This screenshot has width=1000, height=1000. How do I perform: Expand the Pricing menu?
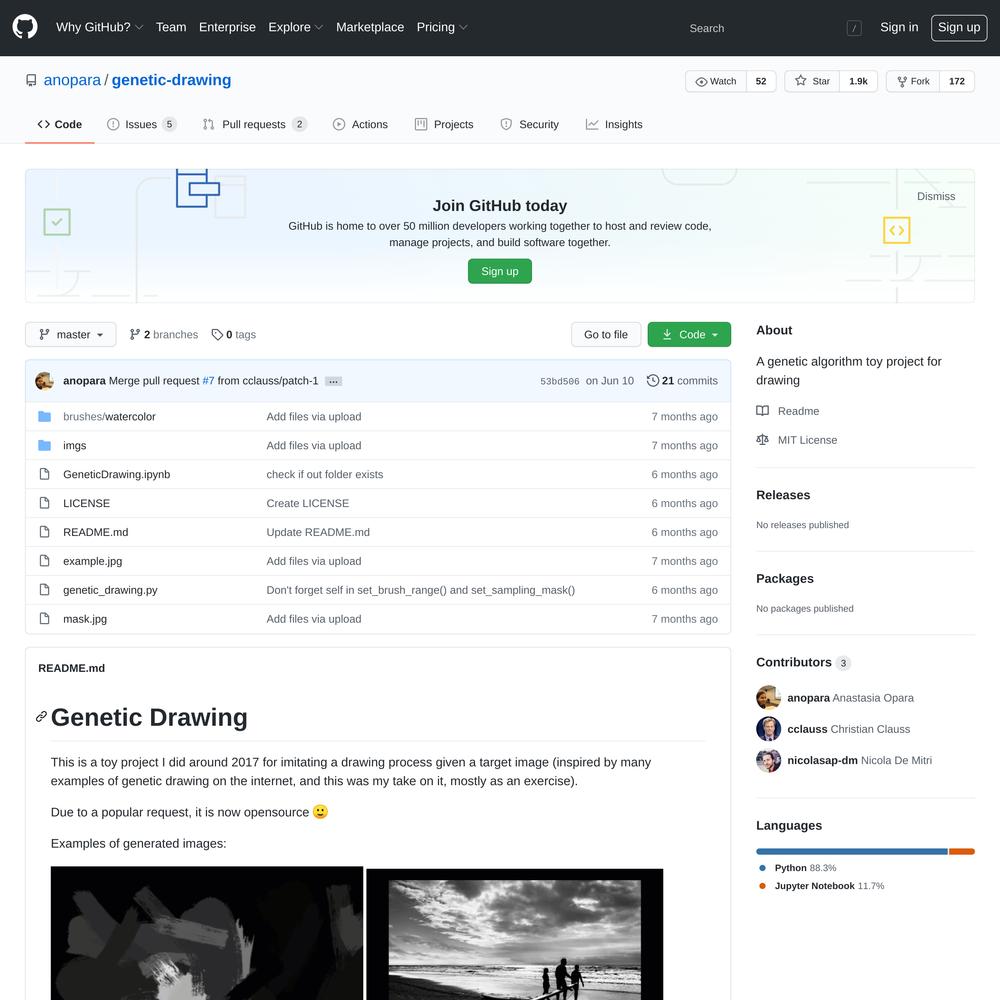pyautogui.click(x=441, y=27)
